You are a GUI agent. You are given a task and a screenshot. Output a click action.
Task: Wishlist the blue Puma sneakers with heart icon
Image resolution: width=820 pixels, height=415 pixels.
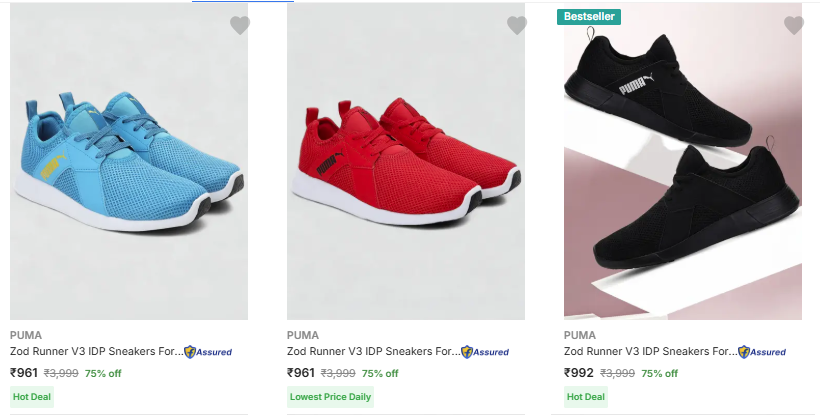tap(239, 26)
